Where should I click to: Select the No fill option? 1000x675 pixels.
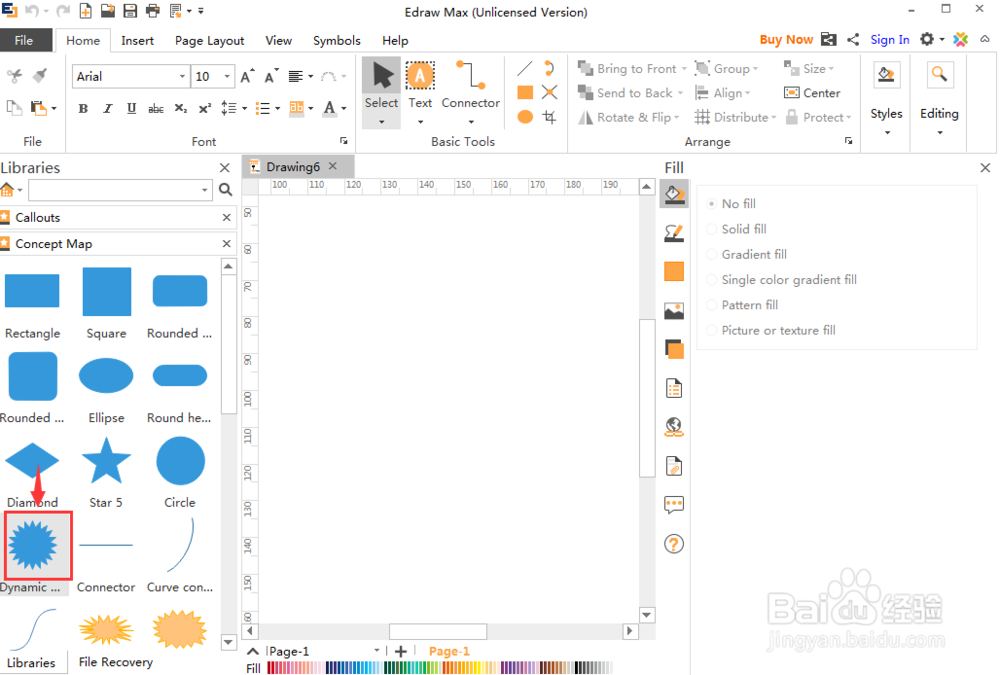coord(732,204)
